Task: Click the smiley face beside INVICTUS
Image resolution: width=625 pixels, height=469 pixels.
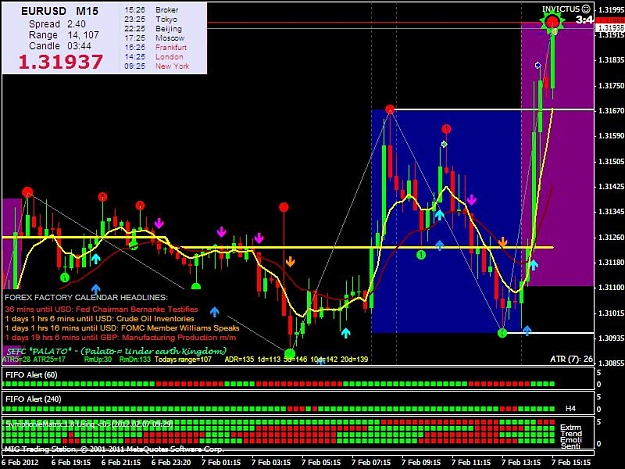Action: (x=586, y=8)
